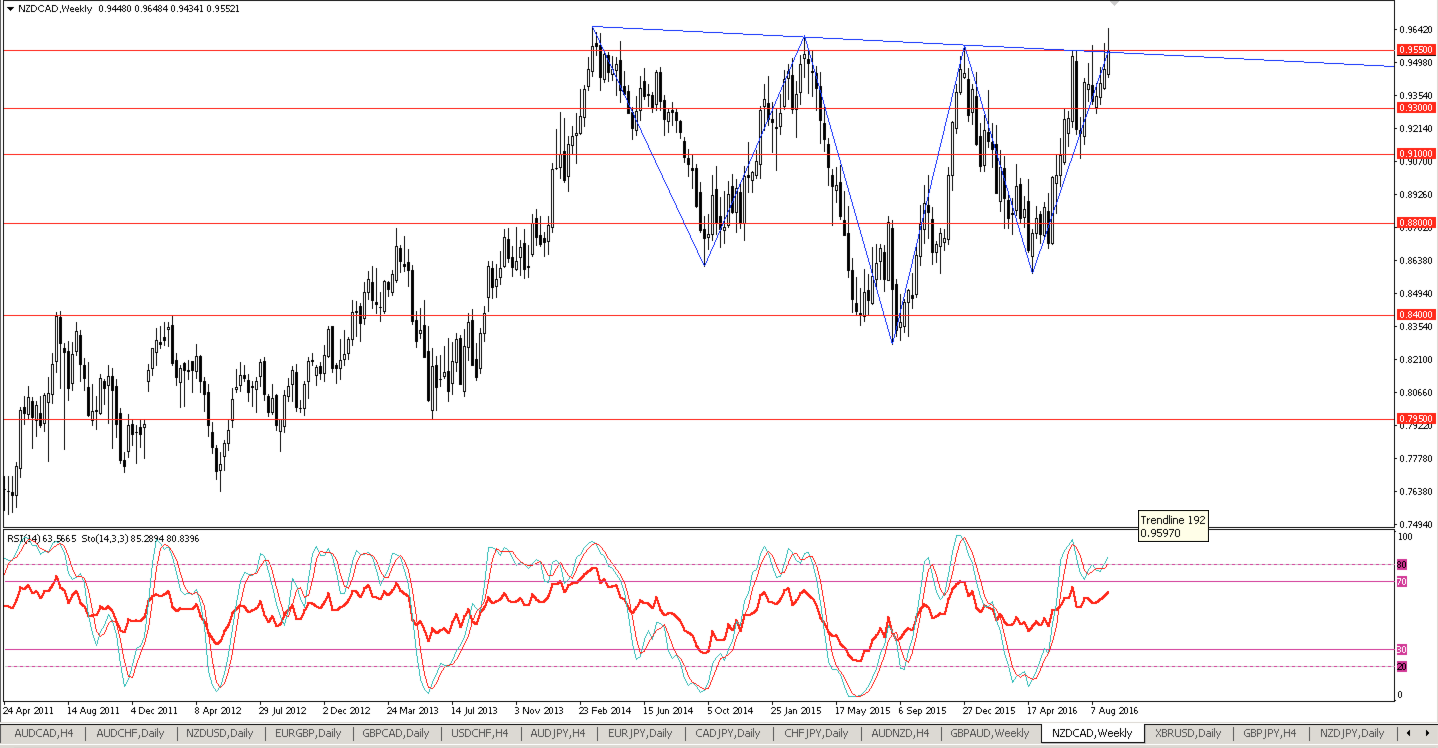Click the active NZDCAD,Weekly chart tab
Screen dimensions: 1438x748
point(1092,733)
